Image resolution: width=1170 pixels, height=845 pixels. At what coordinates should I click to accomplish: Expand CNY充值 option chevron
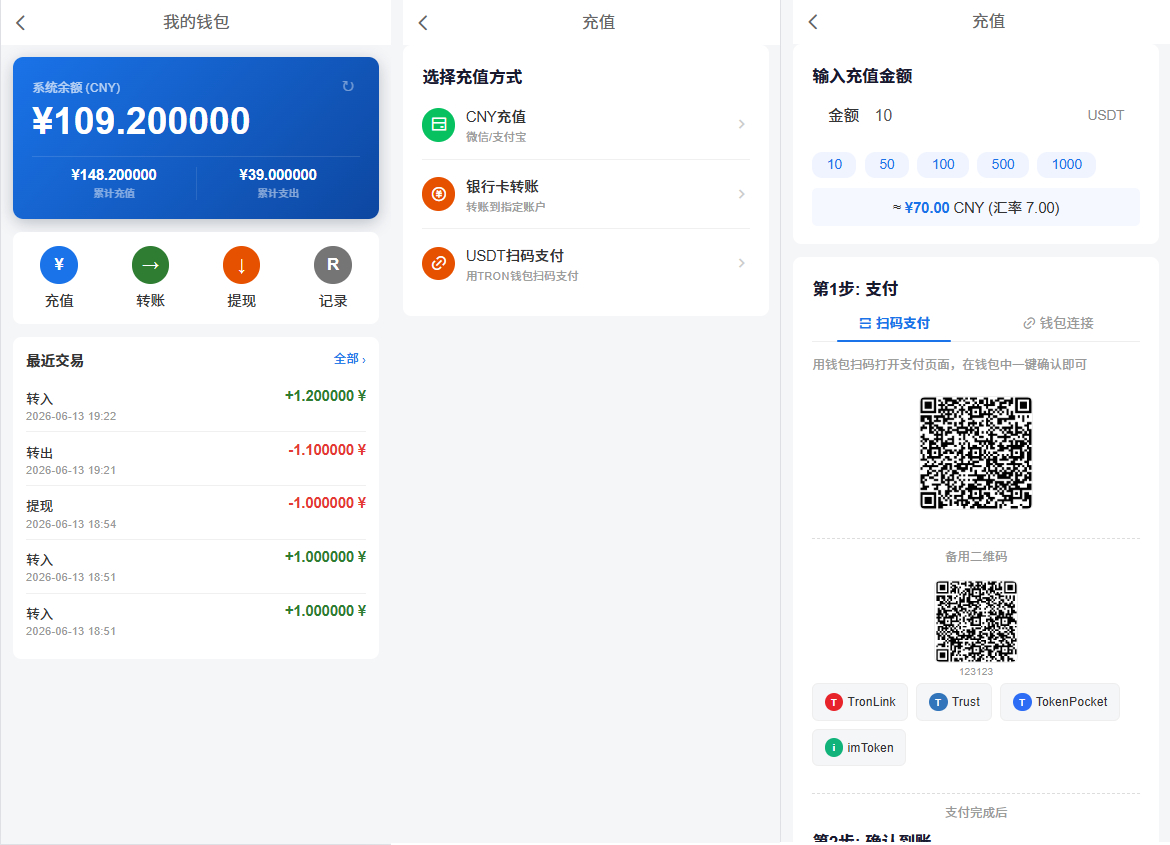tap(742, 125)
